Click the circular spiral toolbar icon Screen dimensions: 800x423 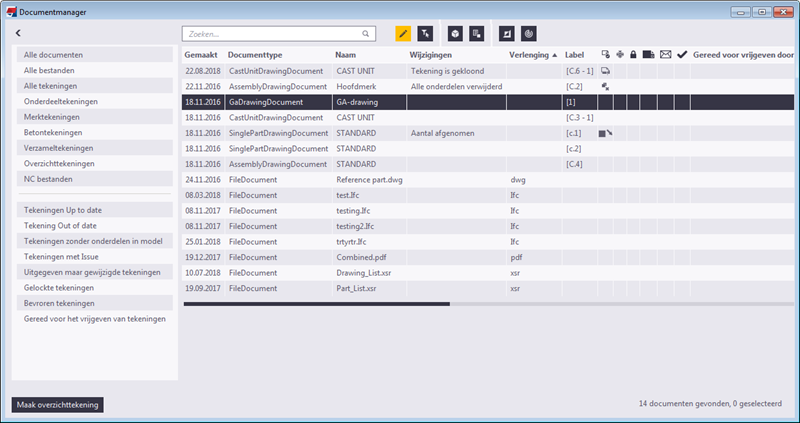[x=529, y=33]
